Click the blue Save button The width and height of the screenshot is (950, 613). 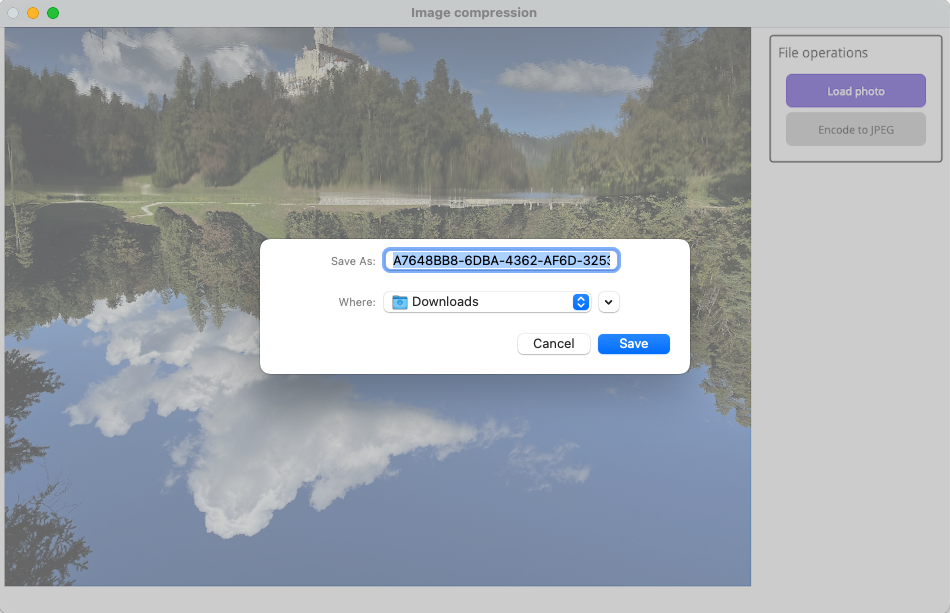click(633, 344)
